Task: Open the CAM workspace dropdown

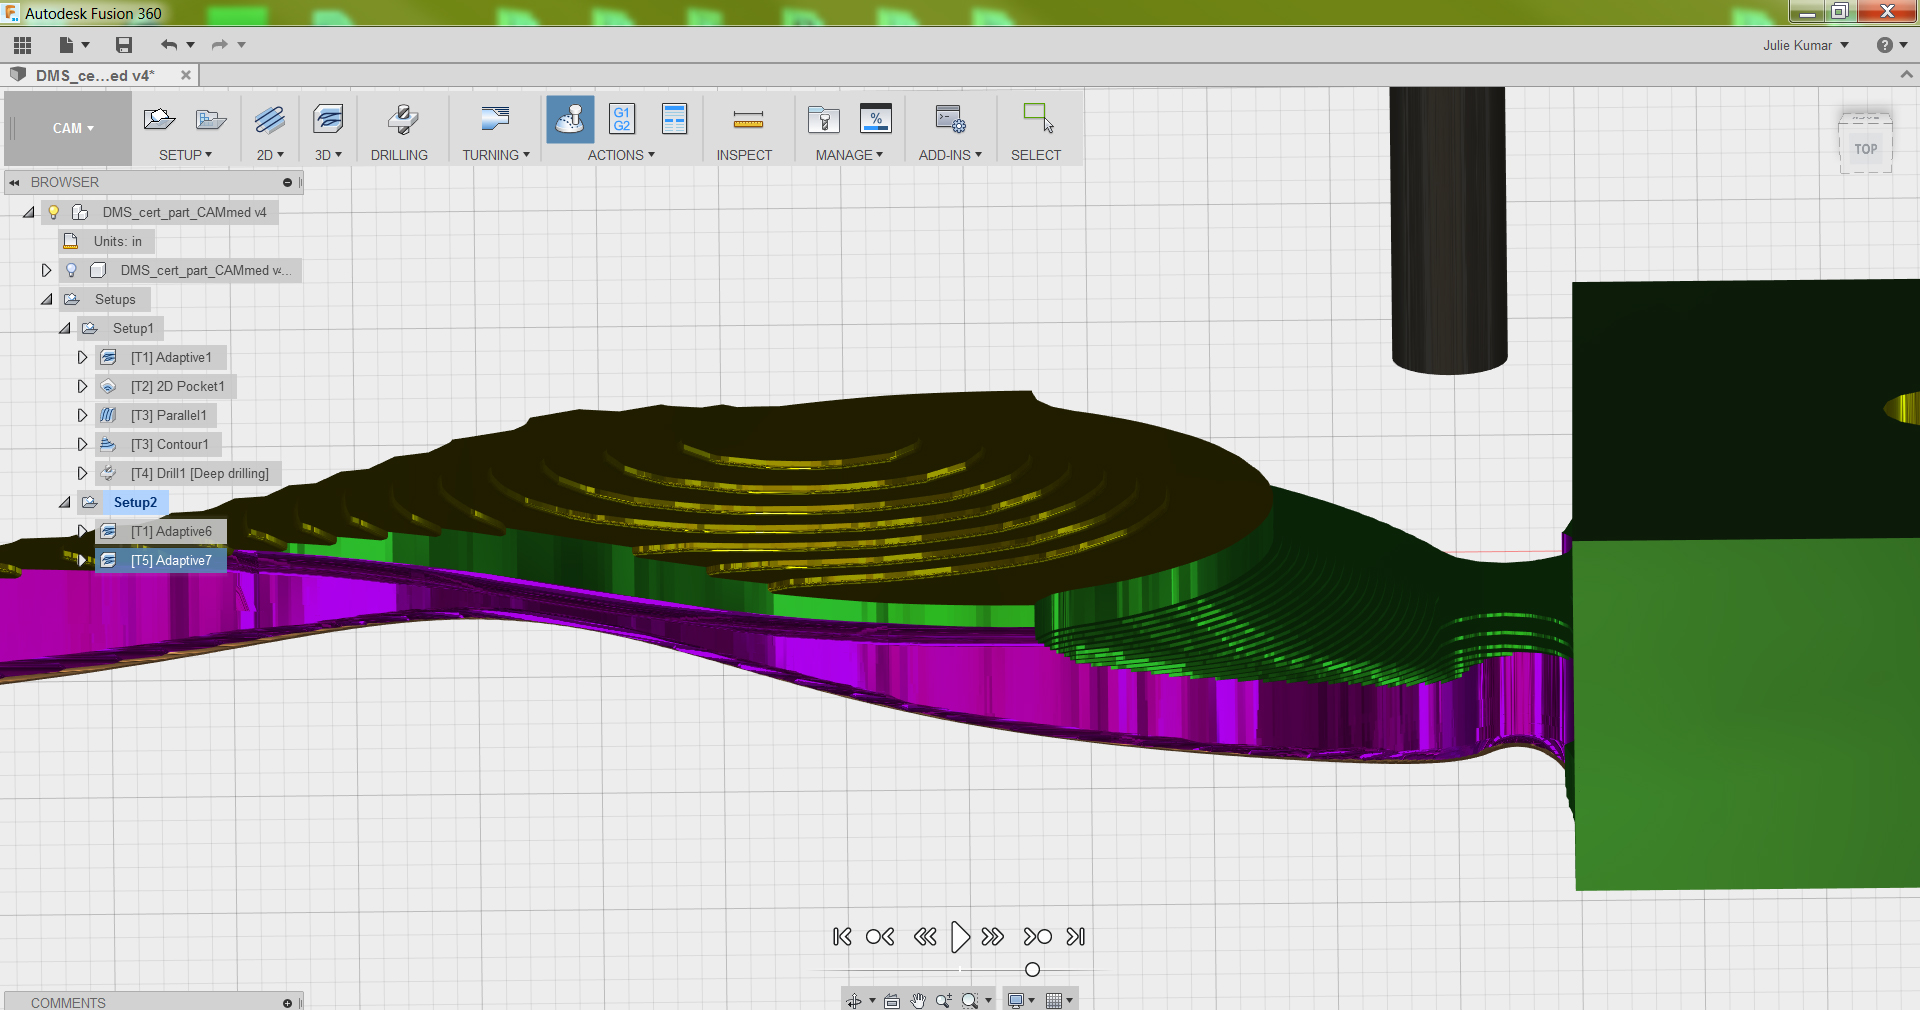Action: [x=73, y=128]
